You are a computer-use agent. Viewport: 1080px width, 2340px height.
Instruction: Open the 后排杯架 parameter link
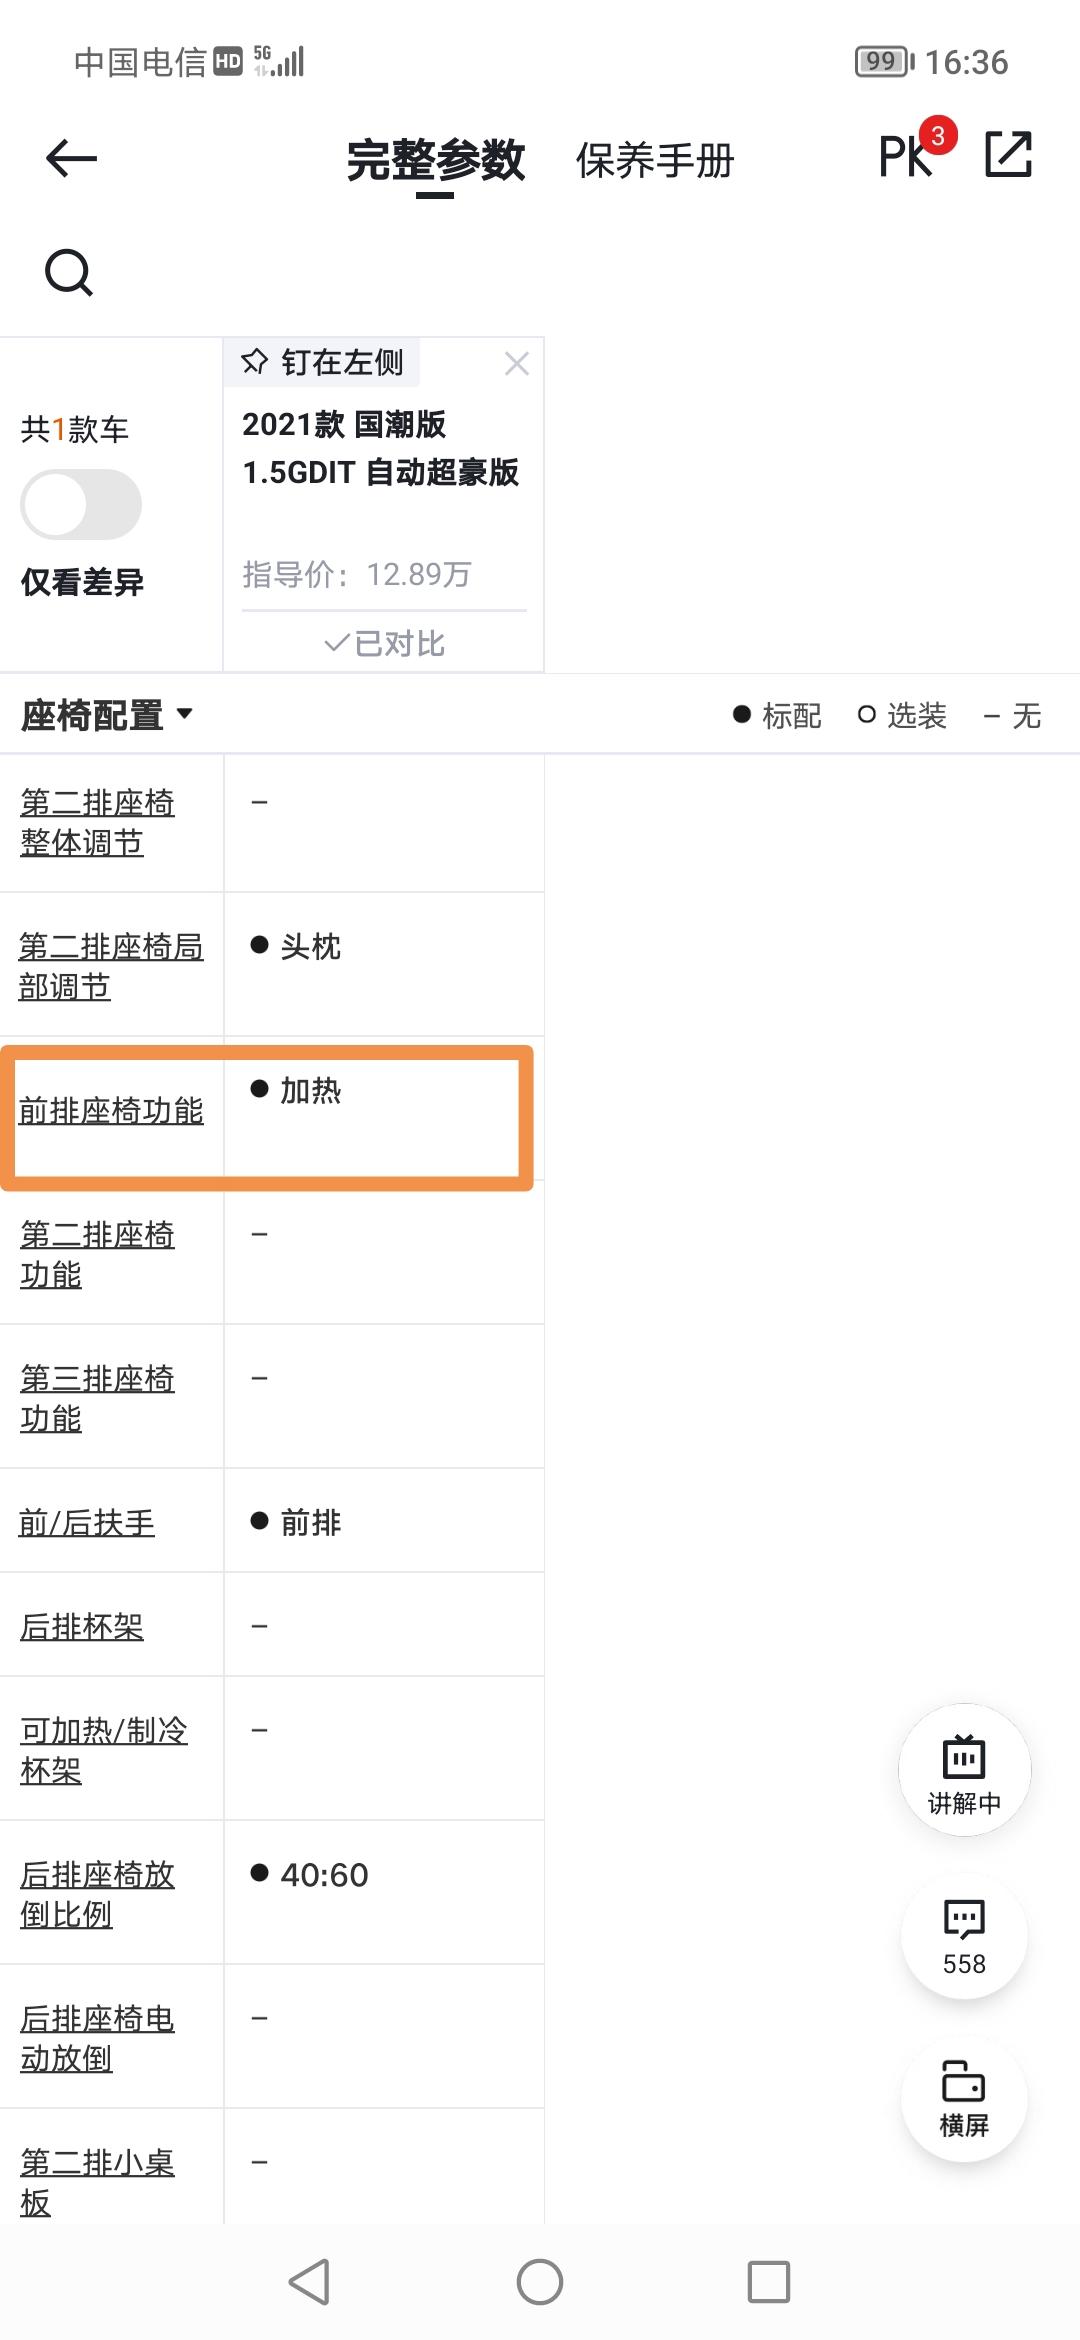pyautogui.click(x=82, y=1626)
